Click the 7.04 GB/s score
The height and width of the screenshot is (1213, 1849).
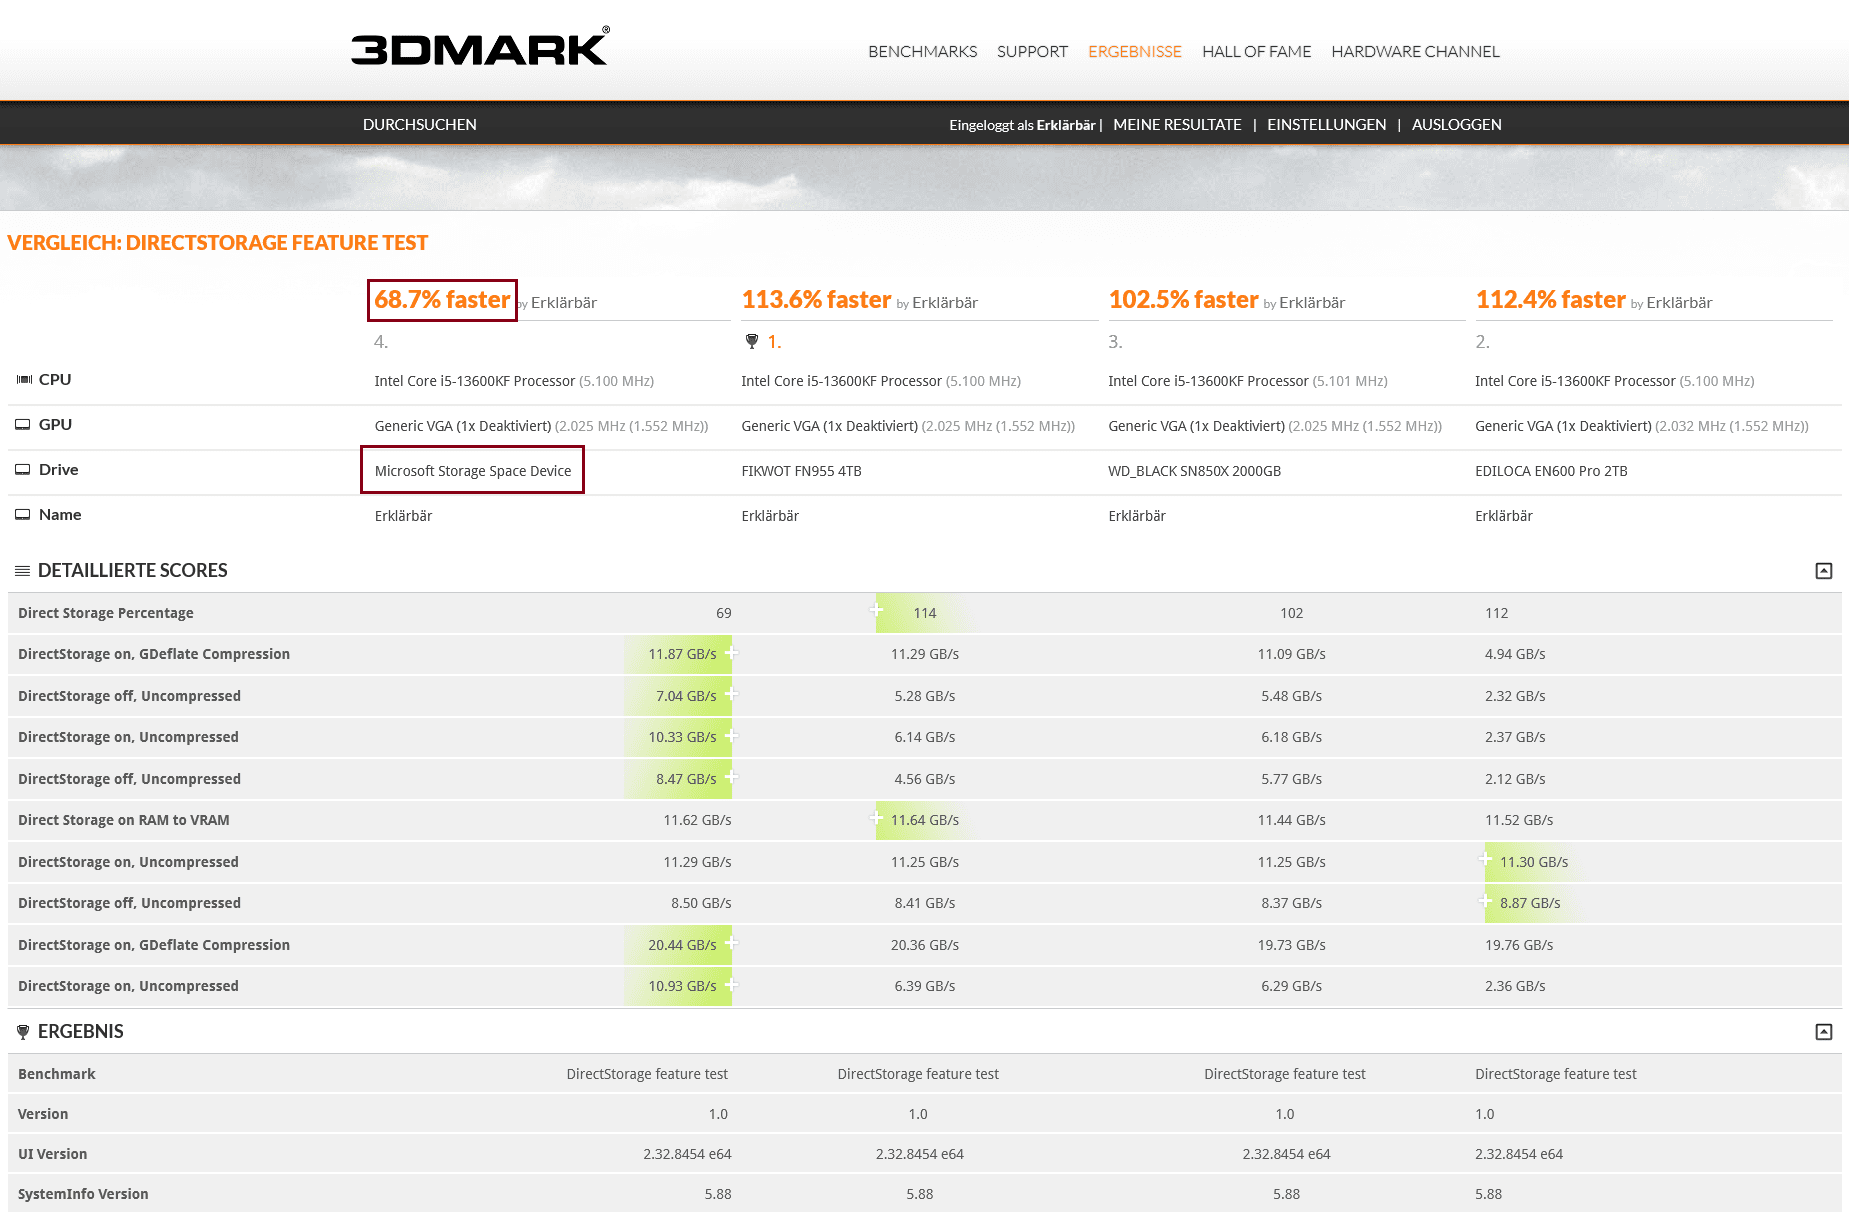[686, 696]
